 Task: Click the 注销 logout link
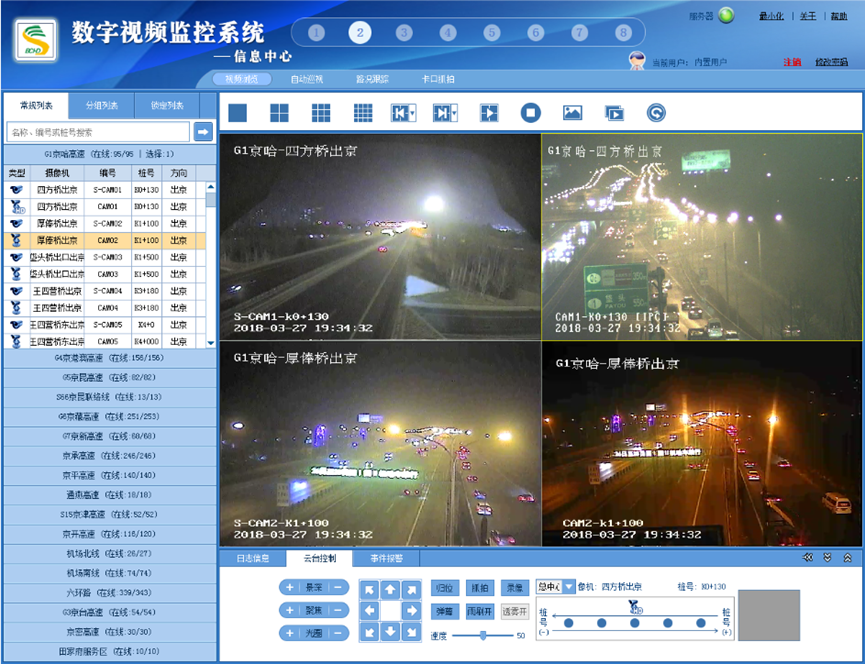[x=792, y=62]
